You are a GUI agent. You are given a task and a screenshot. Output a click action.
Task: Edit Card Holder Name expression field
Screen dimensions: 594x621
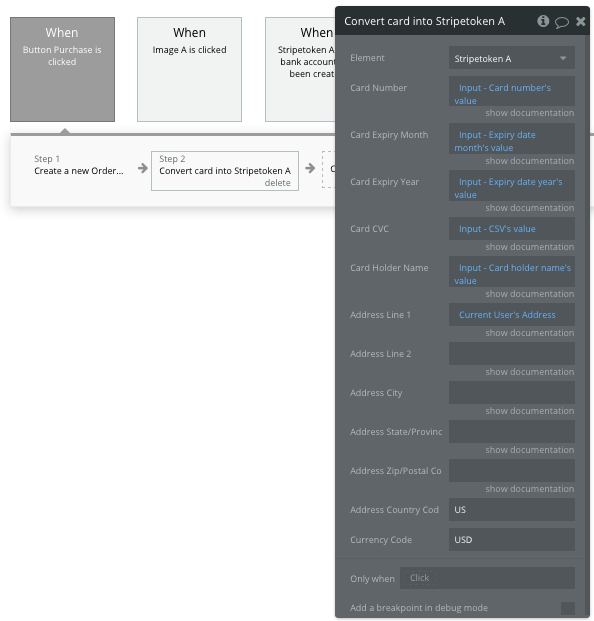(512, 271)
